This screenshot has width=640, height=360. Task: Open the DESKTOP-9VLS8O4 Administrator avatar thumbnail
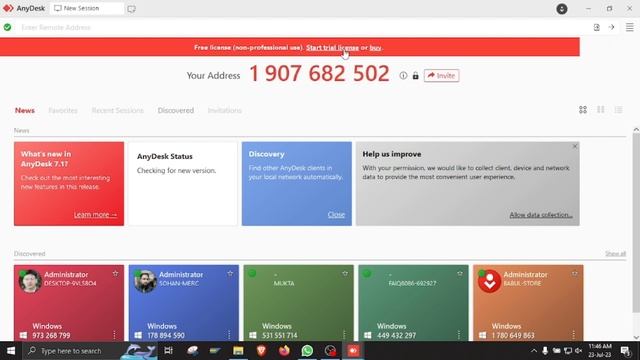(x=30, y=281)
